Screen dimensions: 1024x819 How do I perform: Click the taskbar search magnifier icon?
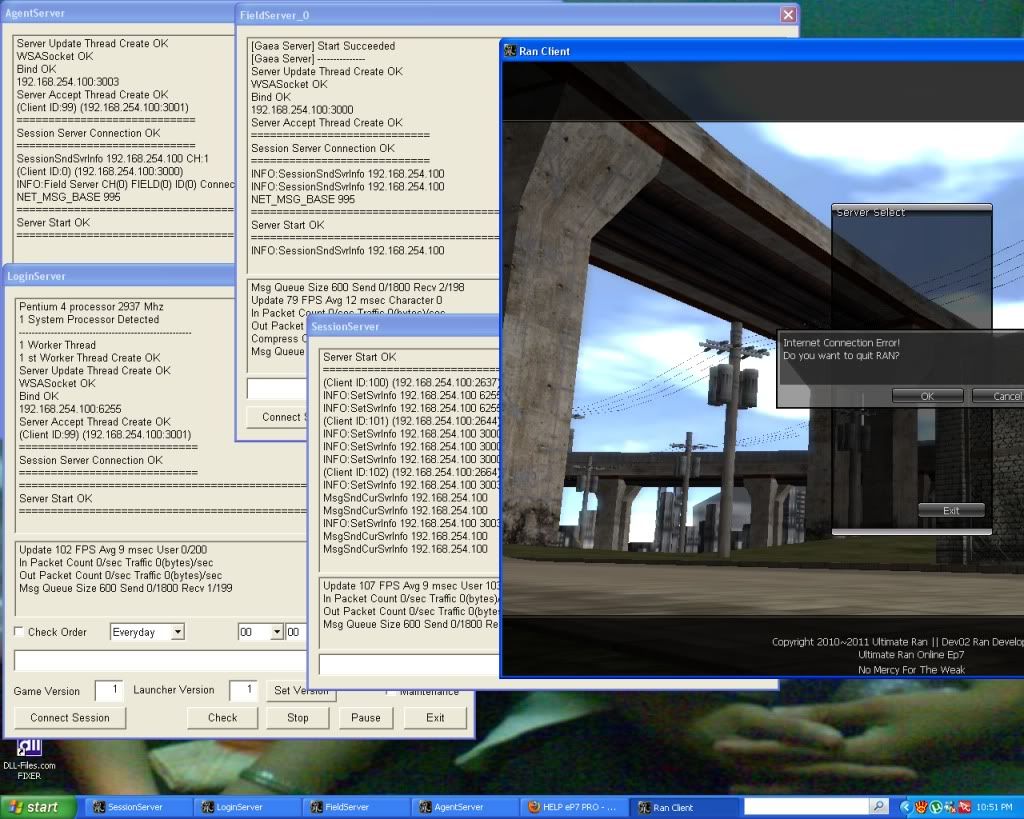tap(879, 806)
